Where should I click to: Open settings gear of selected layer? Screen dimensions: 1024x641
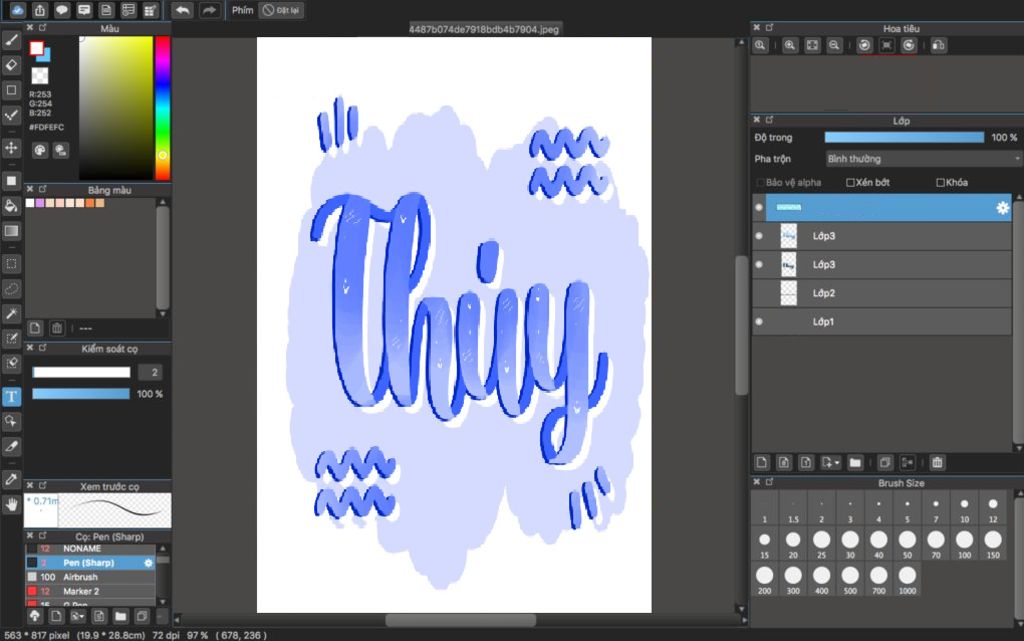tap(1002, 208)
